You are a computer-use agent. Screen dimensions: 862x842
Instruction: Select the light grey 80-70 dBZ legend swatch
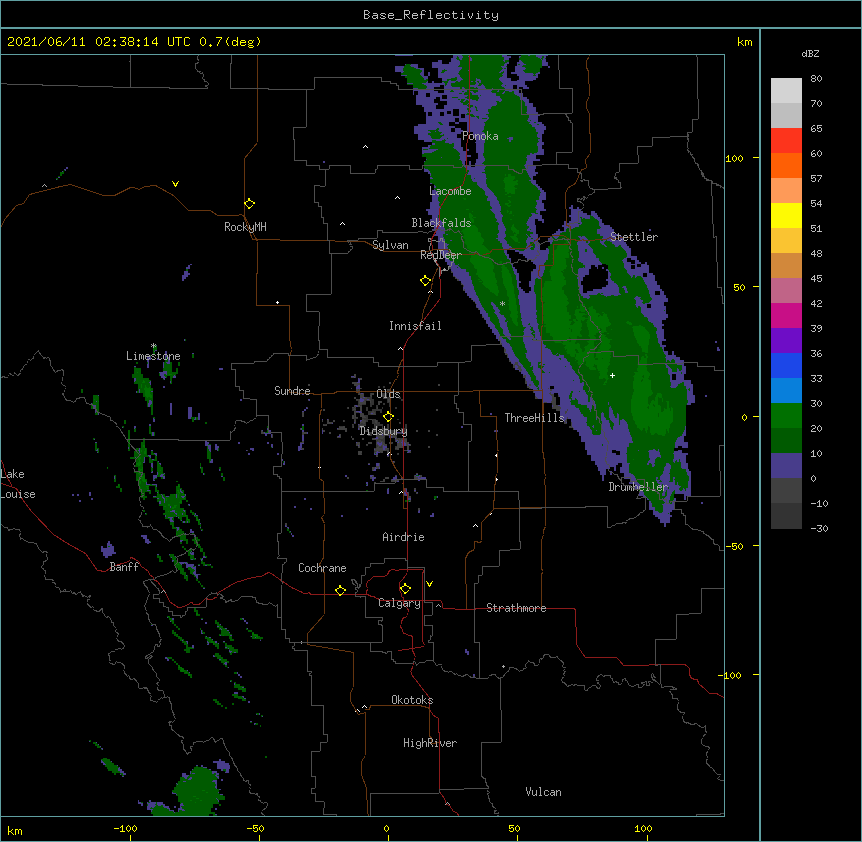(786, 91)
